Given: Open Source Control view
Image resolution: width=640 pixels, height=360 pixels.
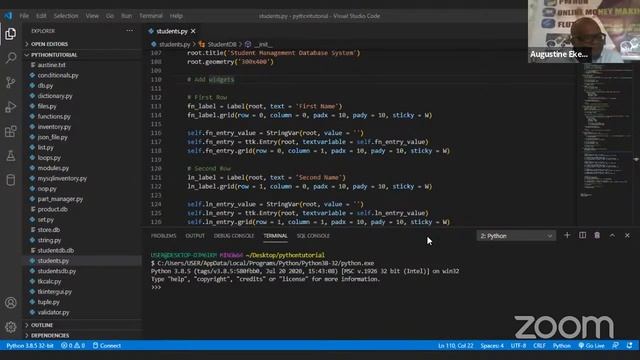Looking at the screenshot, I should coord(11,82).
